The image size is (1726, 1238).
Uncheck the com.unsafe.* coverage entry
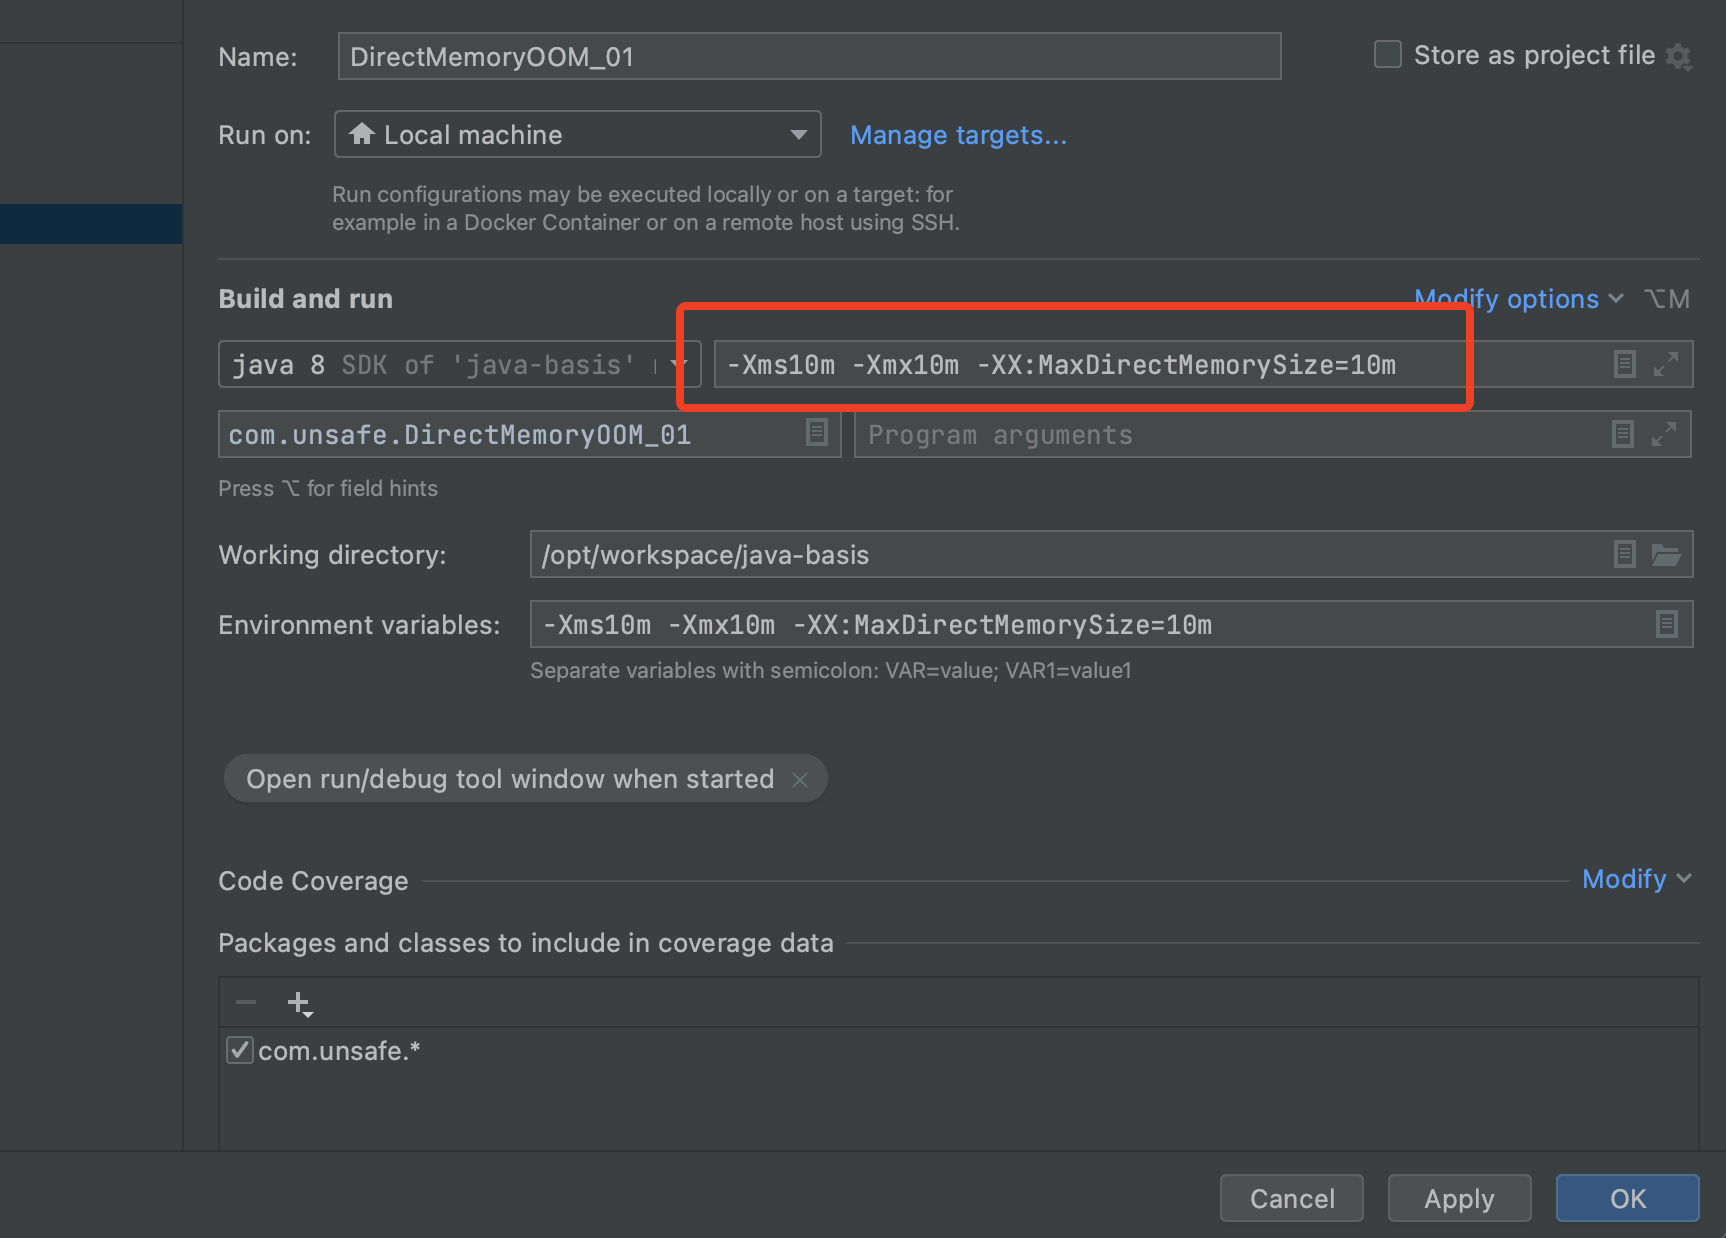point(239,1050)
